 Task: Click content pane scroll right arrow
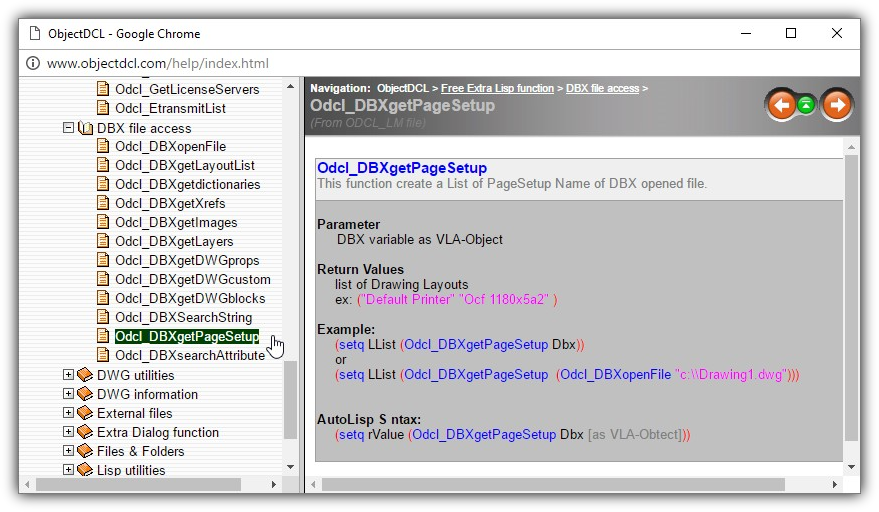835,485
